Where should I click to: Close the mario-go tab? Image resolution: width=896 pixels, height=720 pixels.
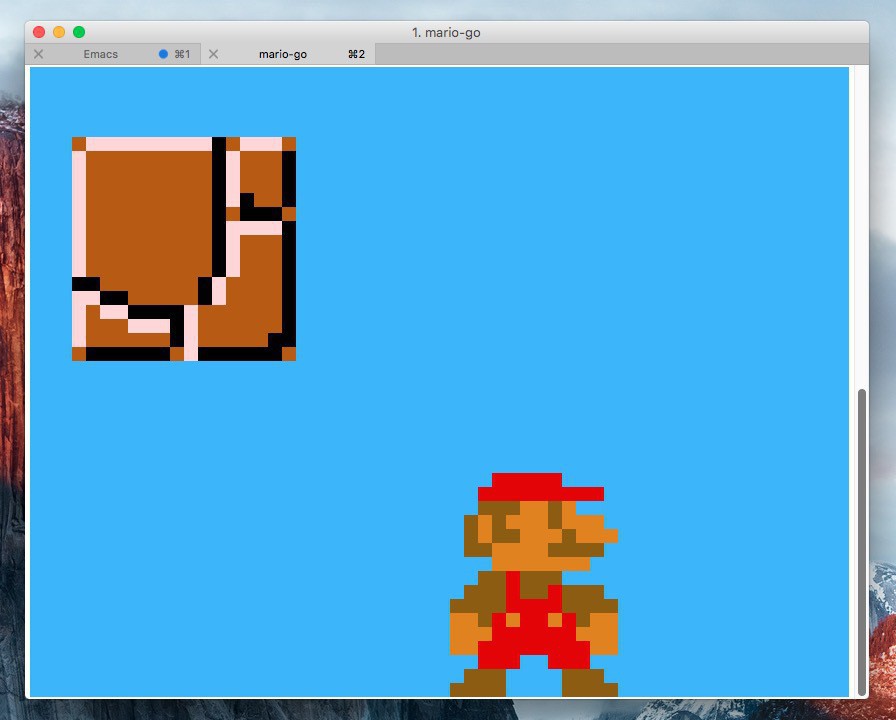point(213,54)
